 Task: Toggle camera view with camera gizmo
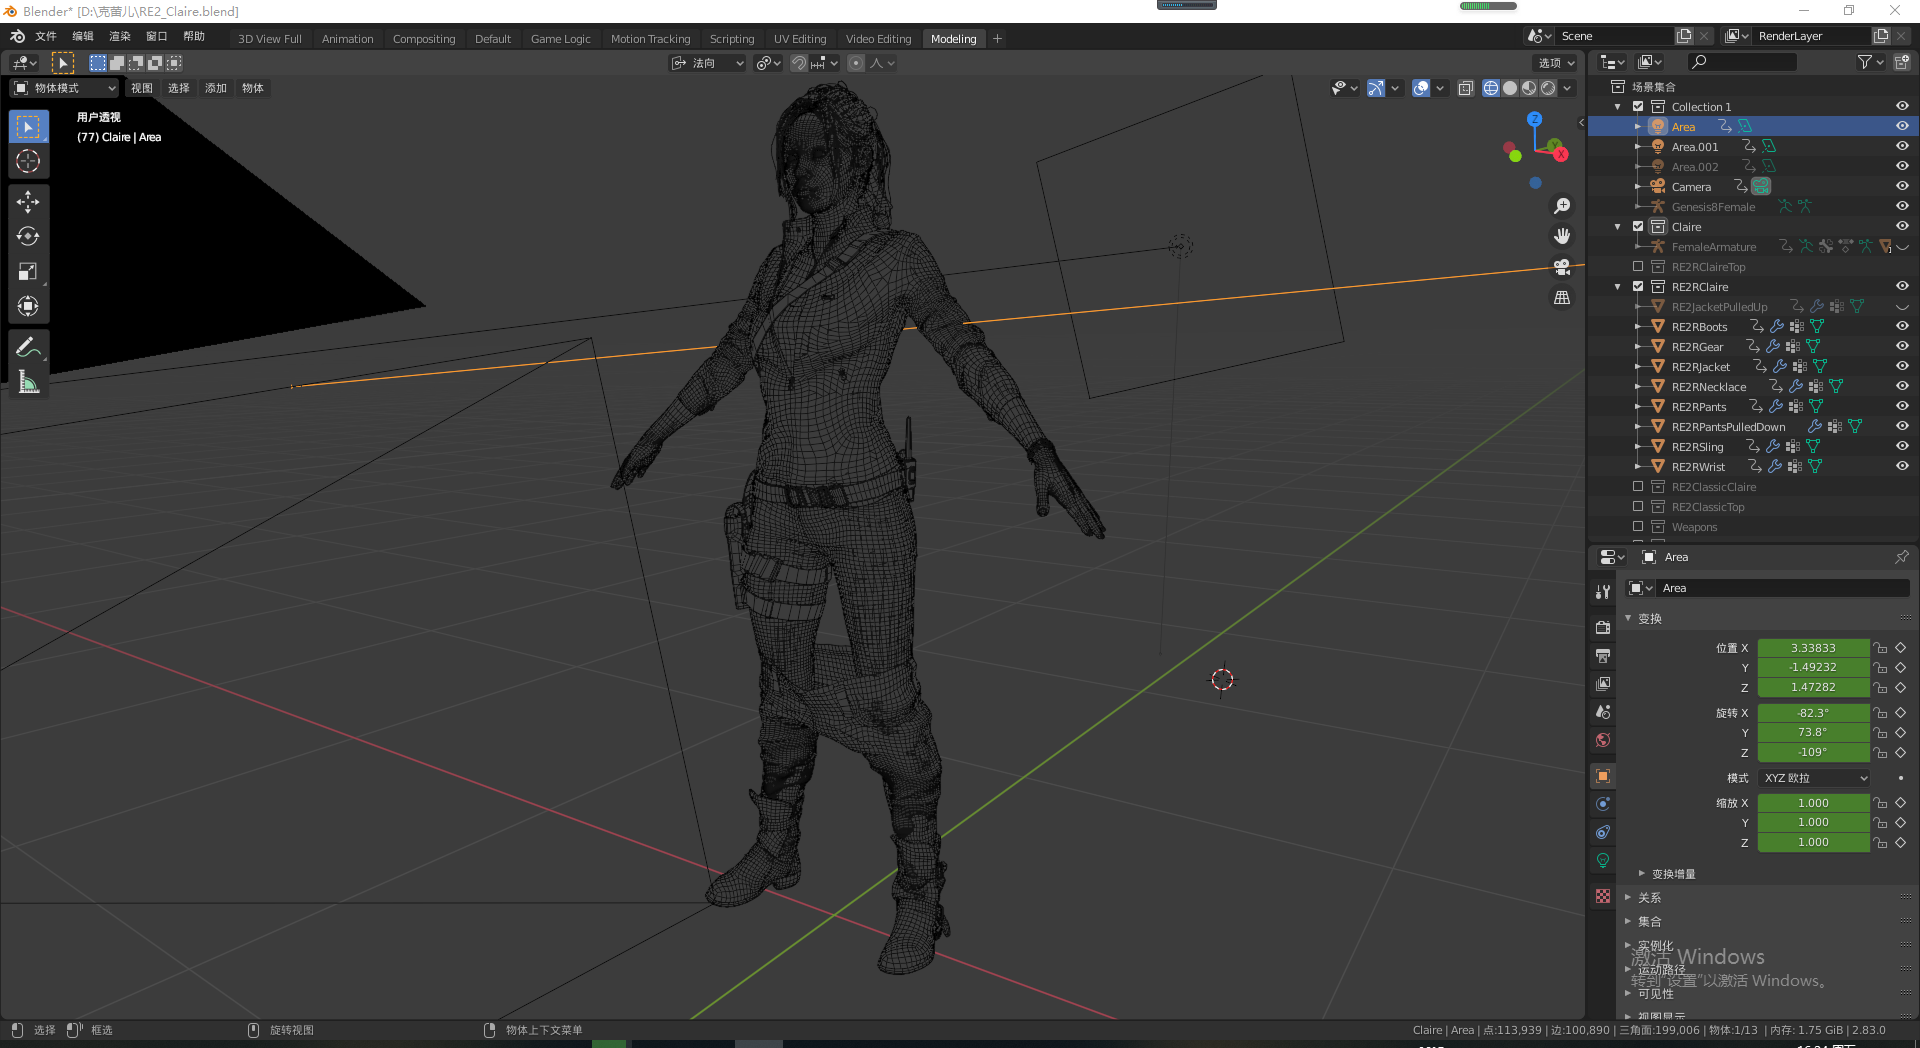(x=1562, y=267)
